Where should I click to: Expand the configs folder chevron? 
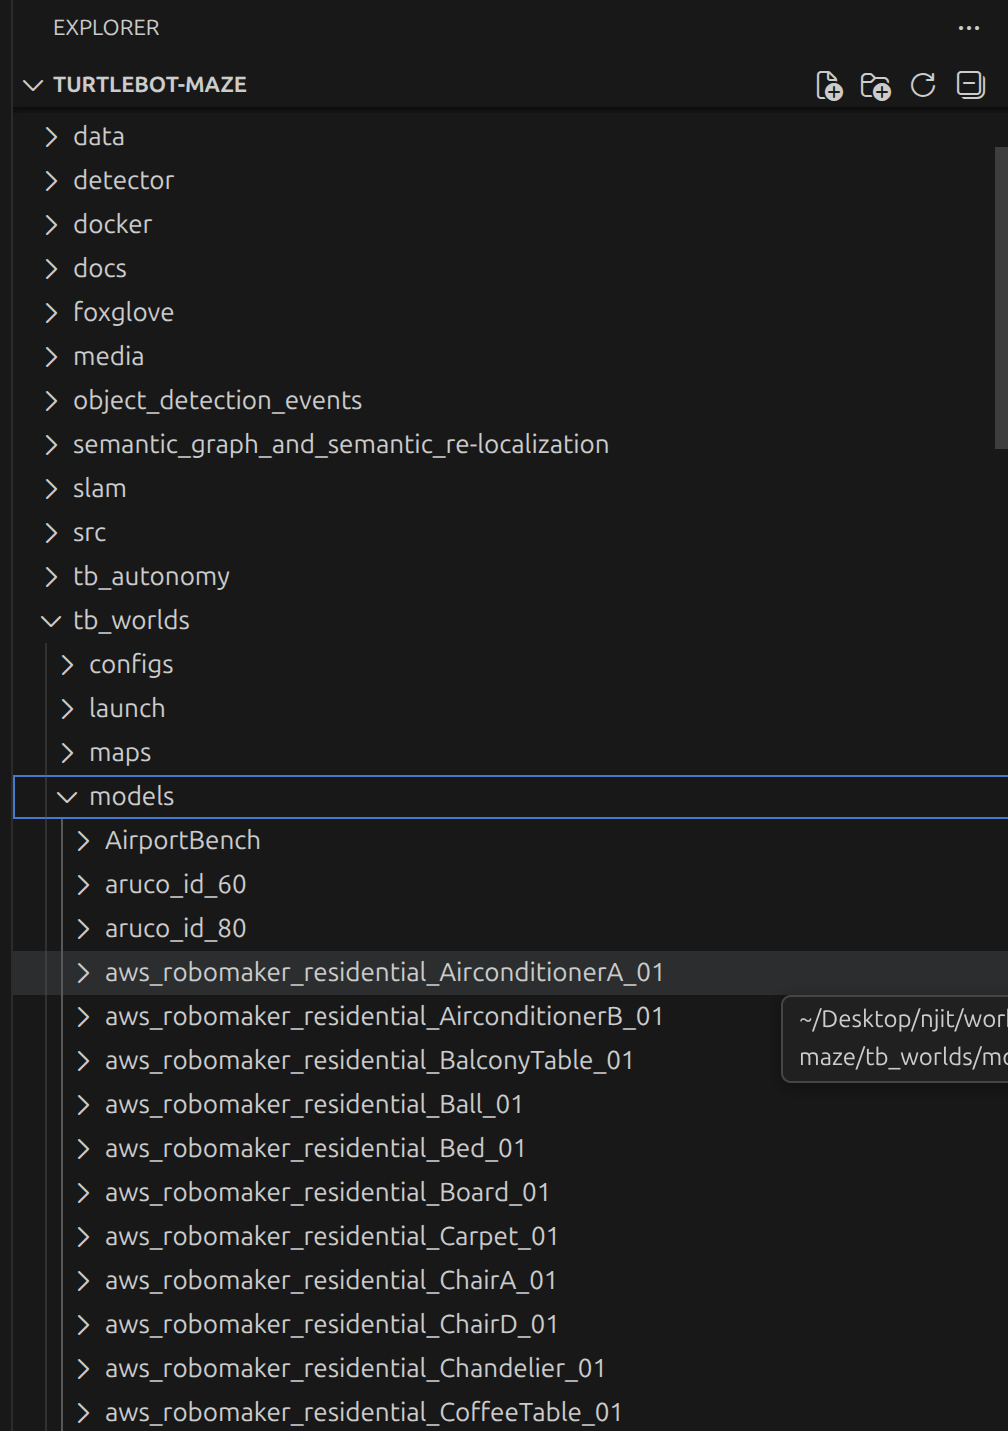(x=67, y=665)
